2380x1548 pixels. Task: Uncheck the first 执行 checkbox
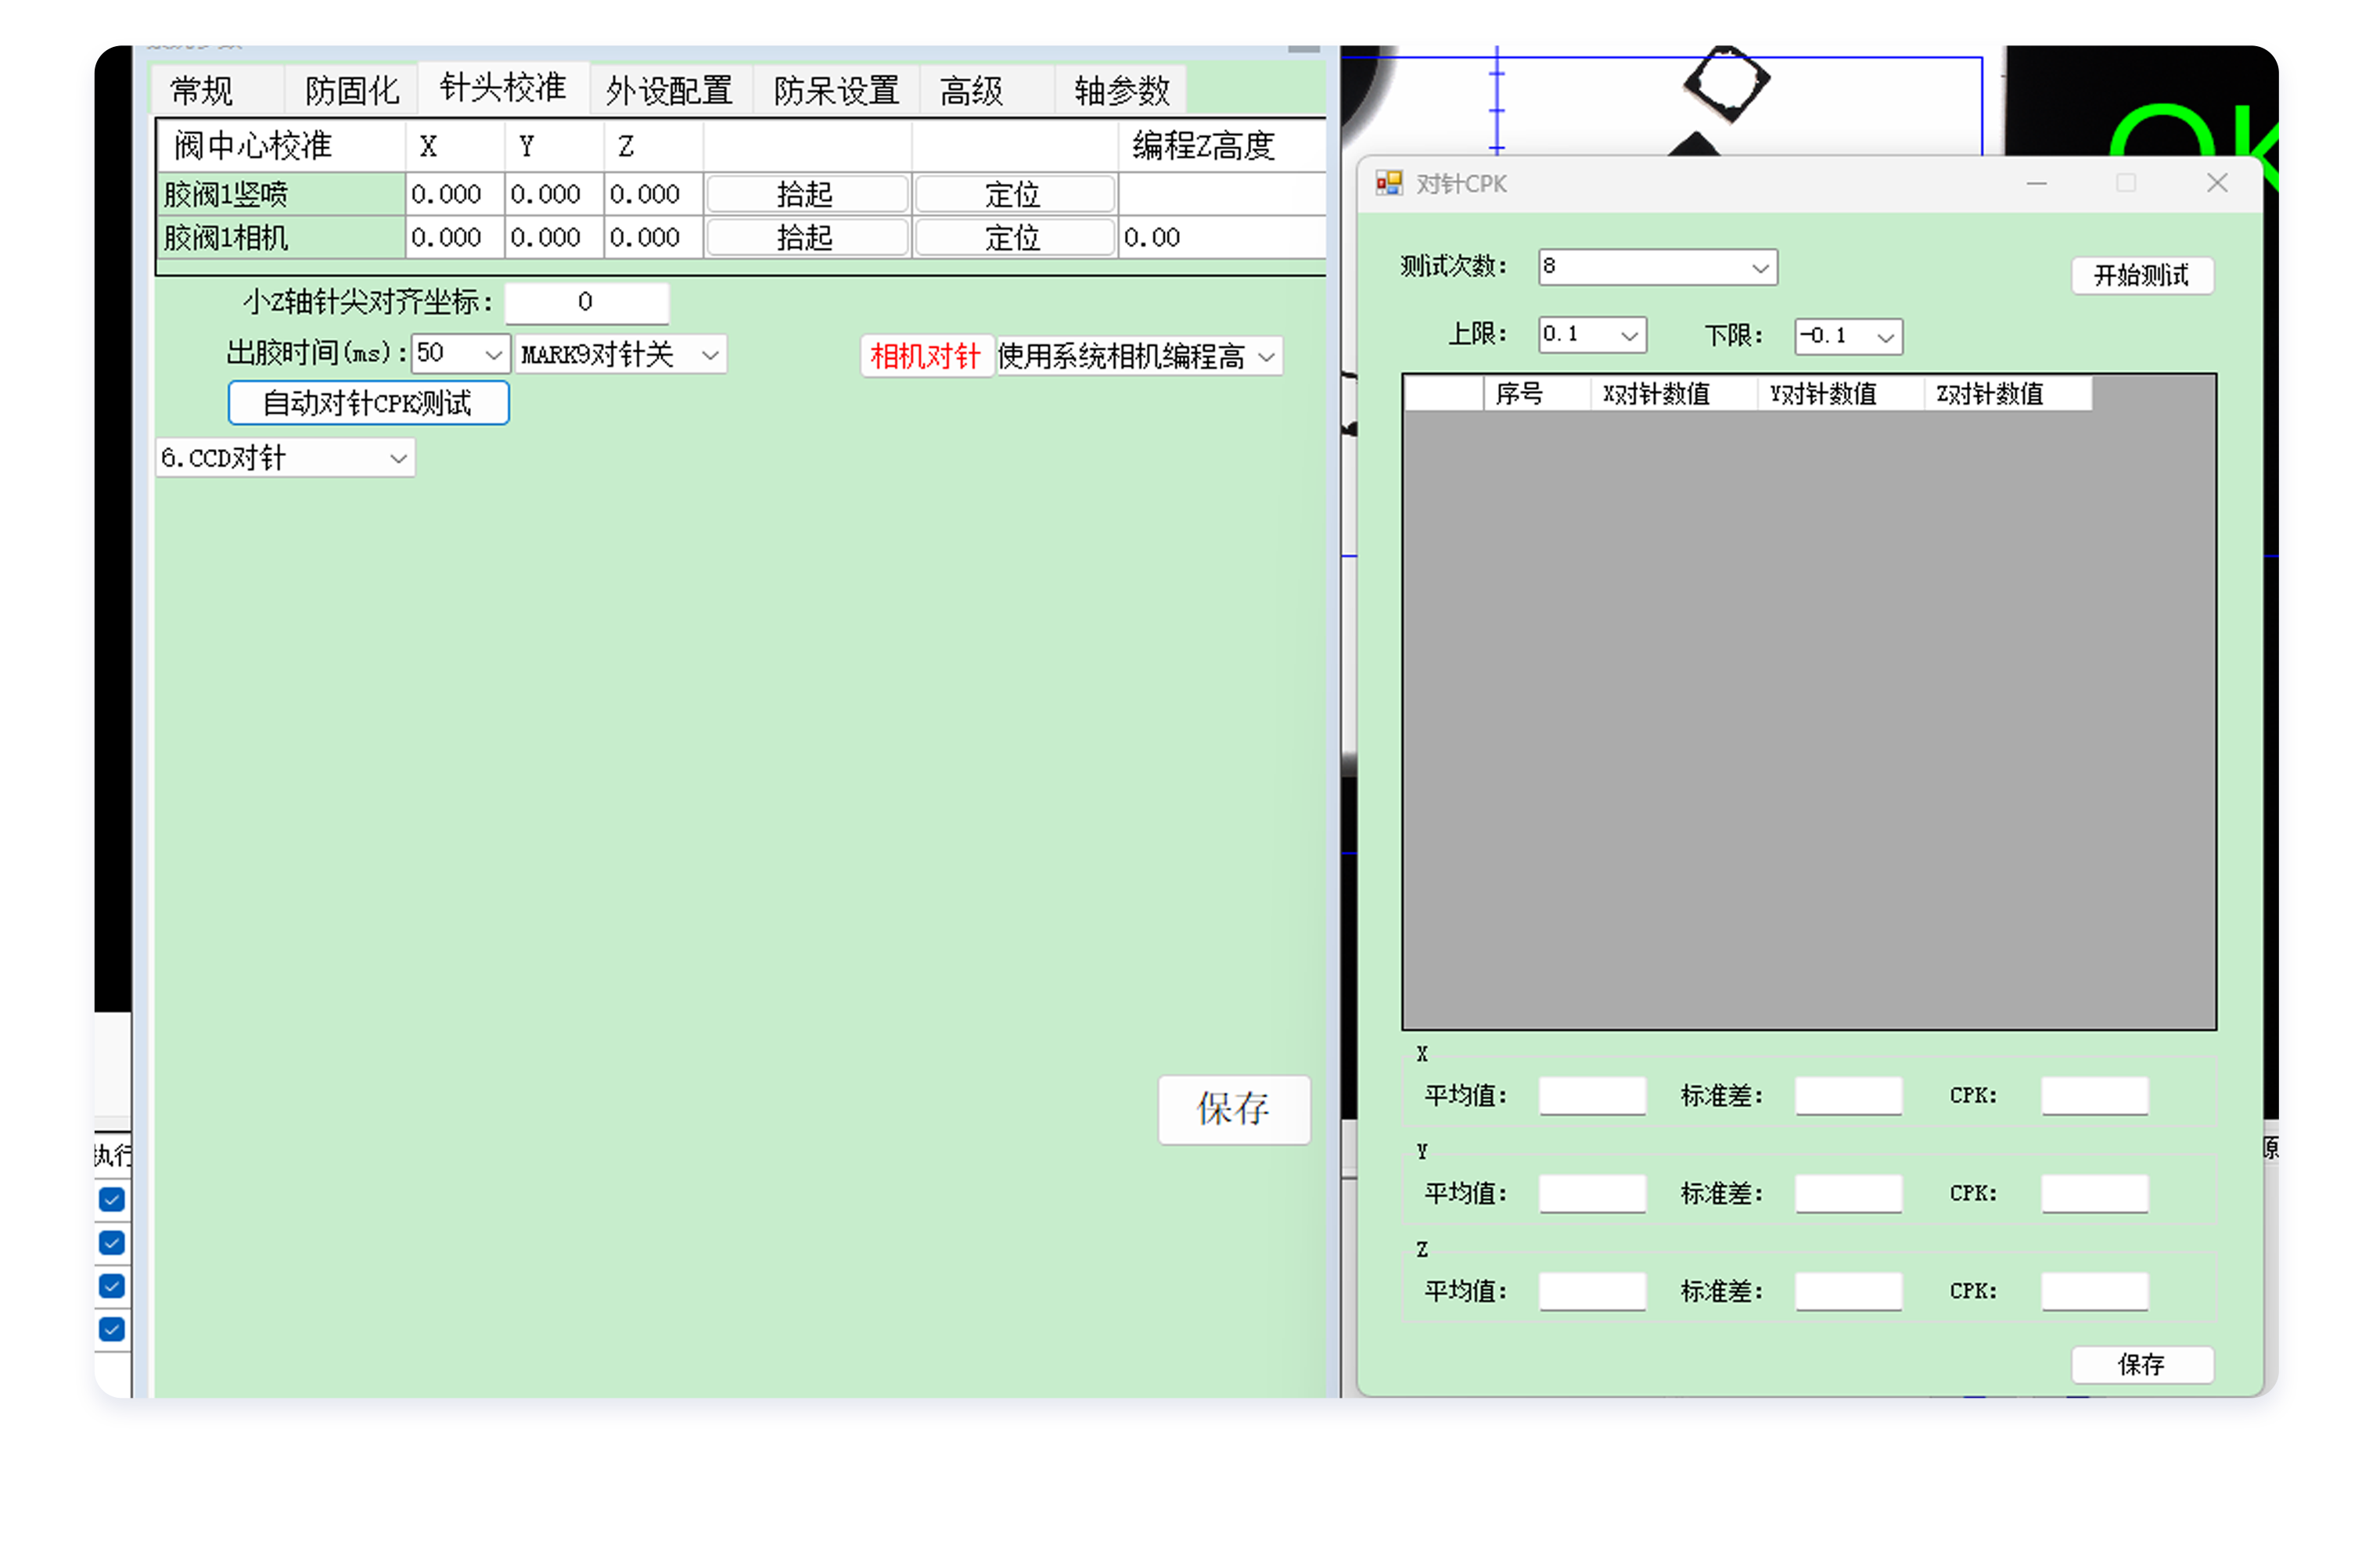tap(111, 1199)
